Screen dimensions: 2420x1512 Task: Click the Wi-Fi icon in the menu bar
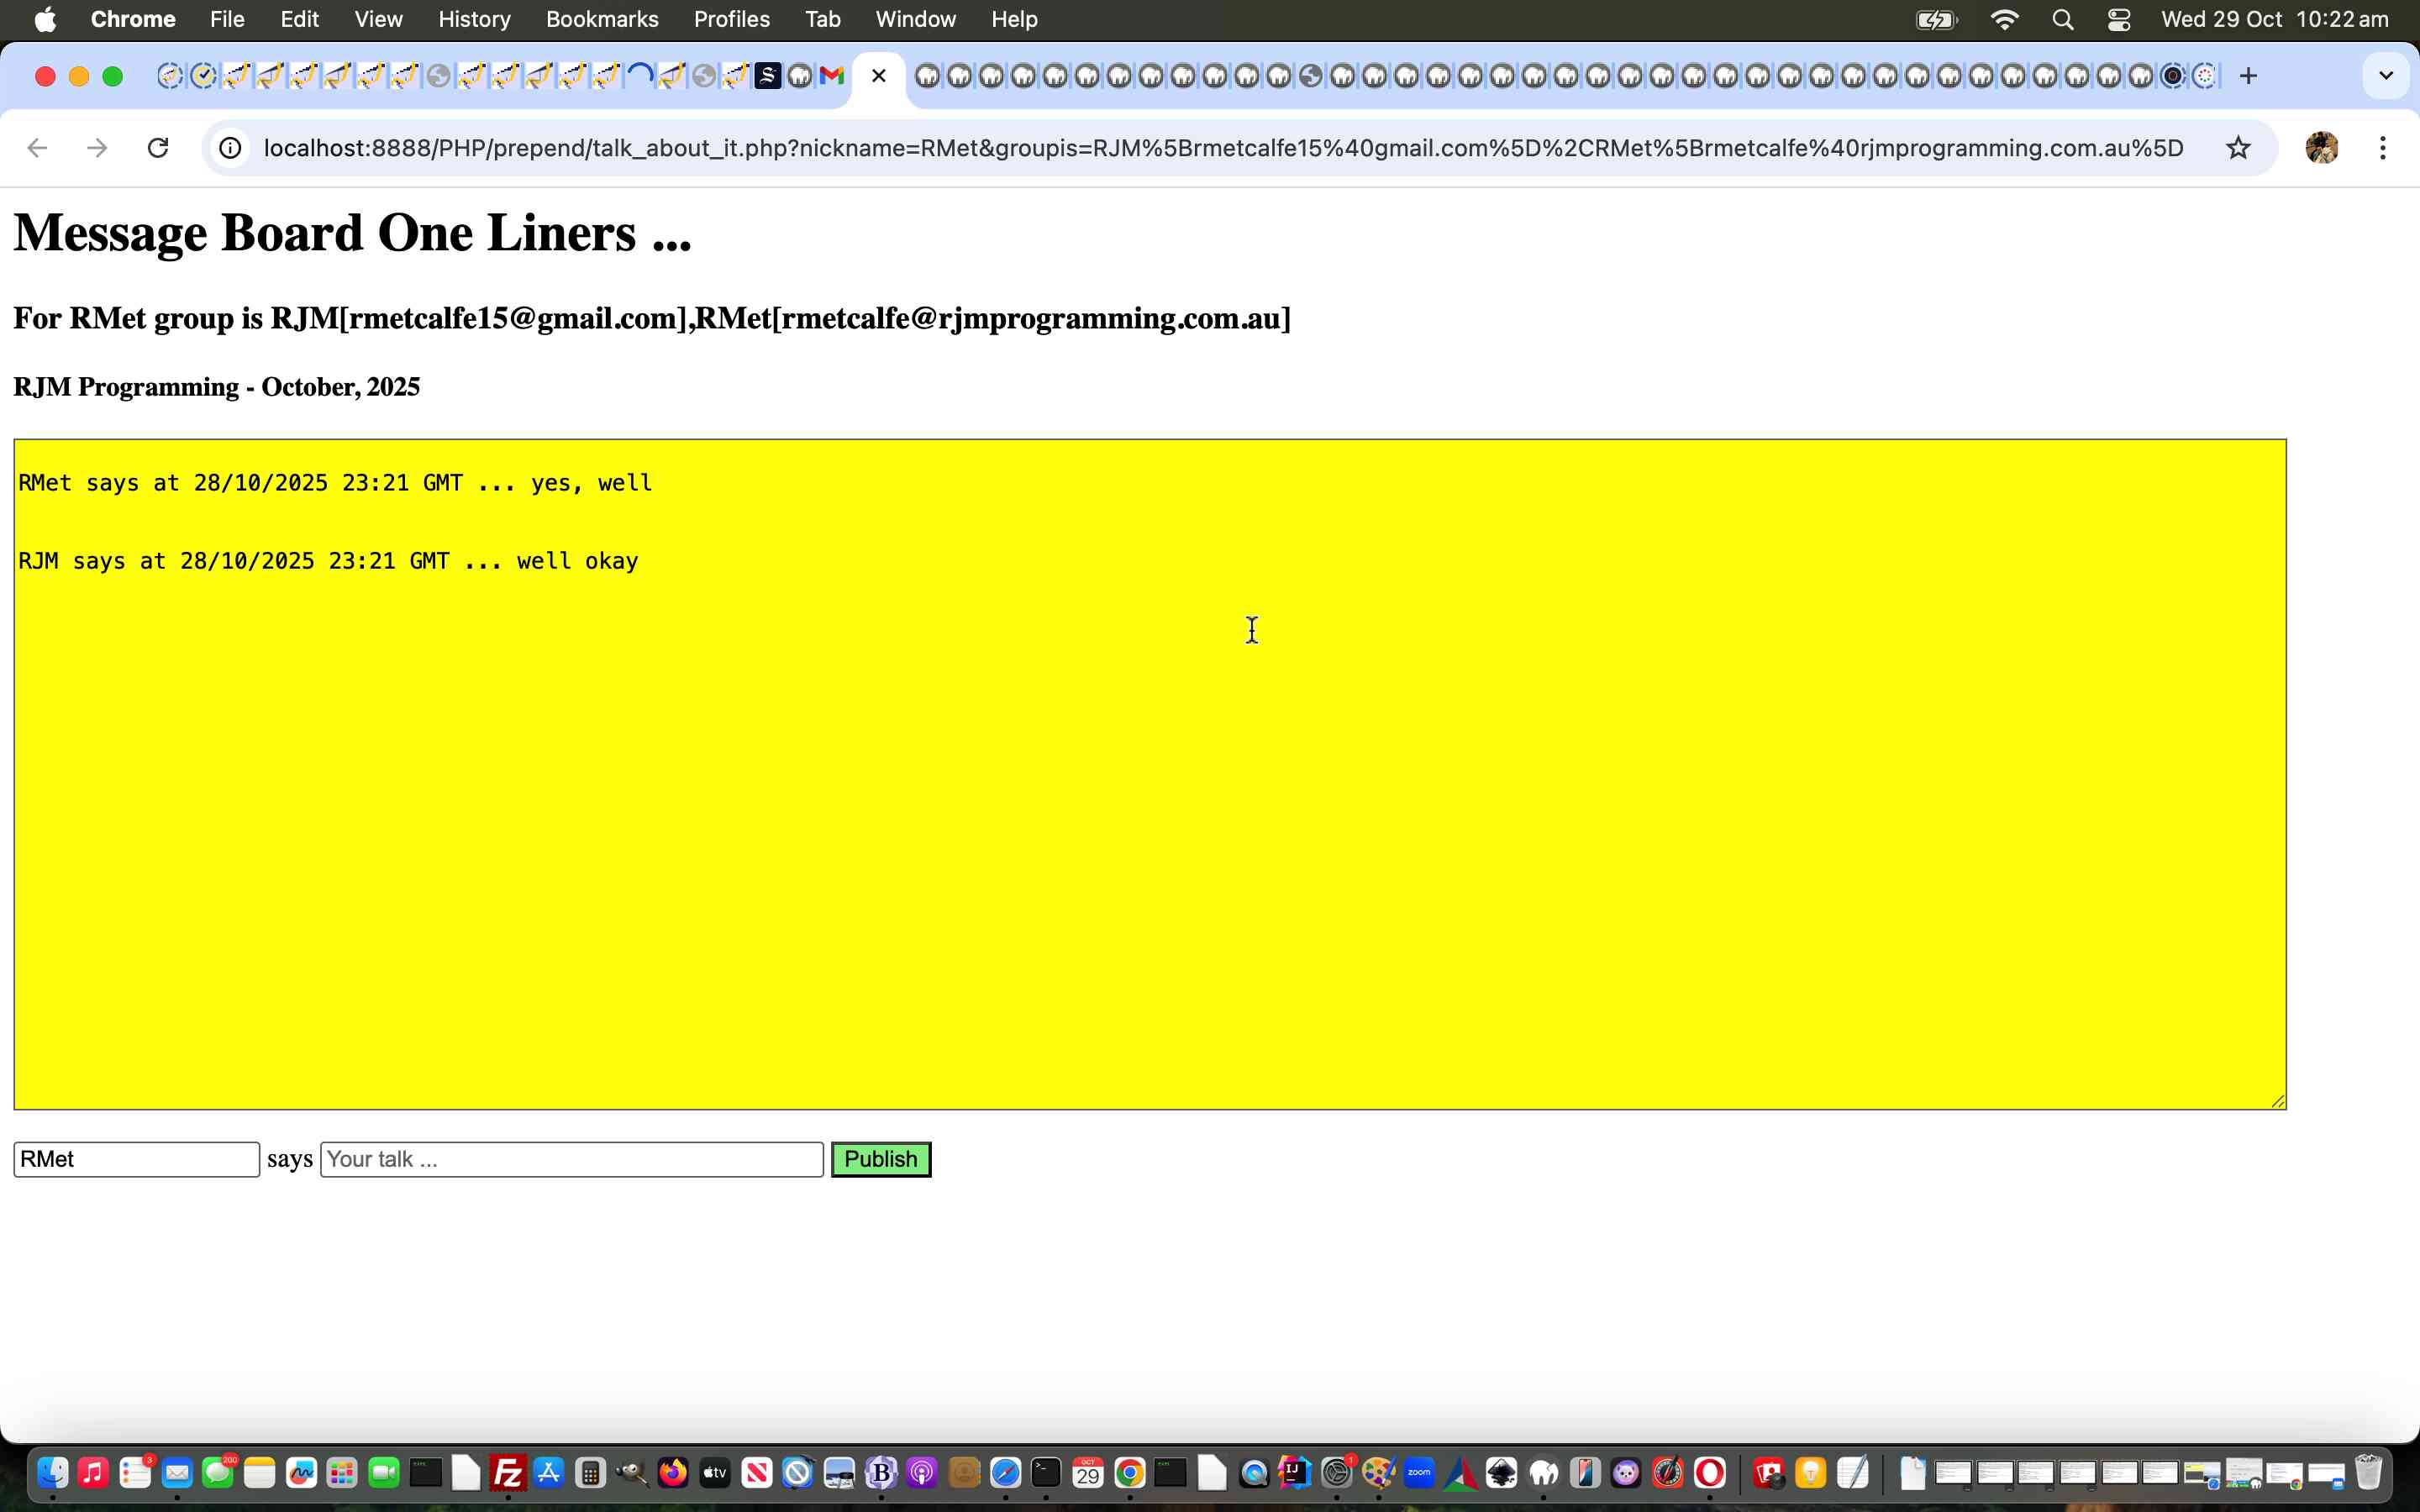point(2005,19)
